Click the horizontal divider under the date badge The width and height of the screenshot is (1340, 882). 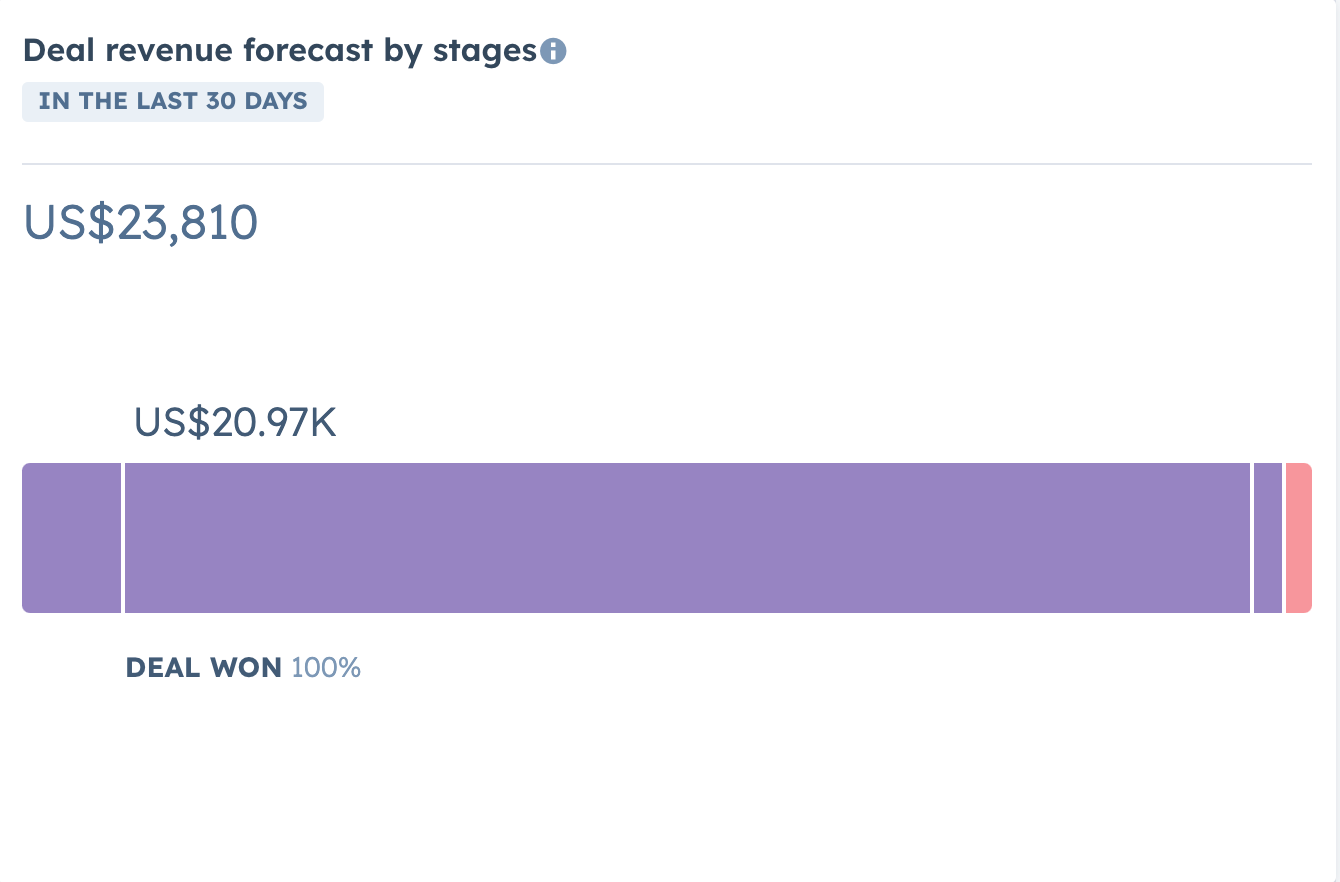[x=666, y=163]
